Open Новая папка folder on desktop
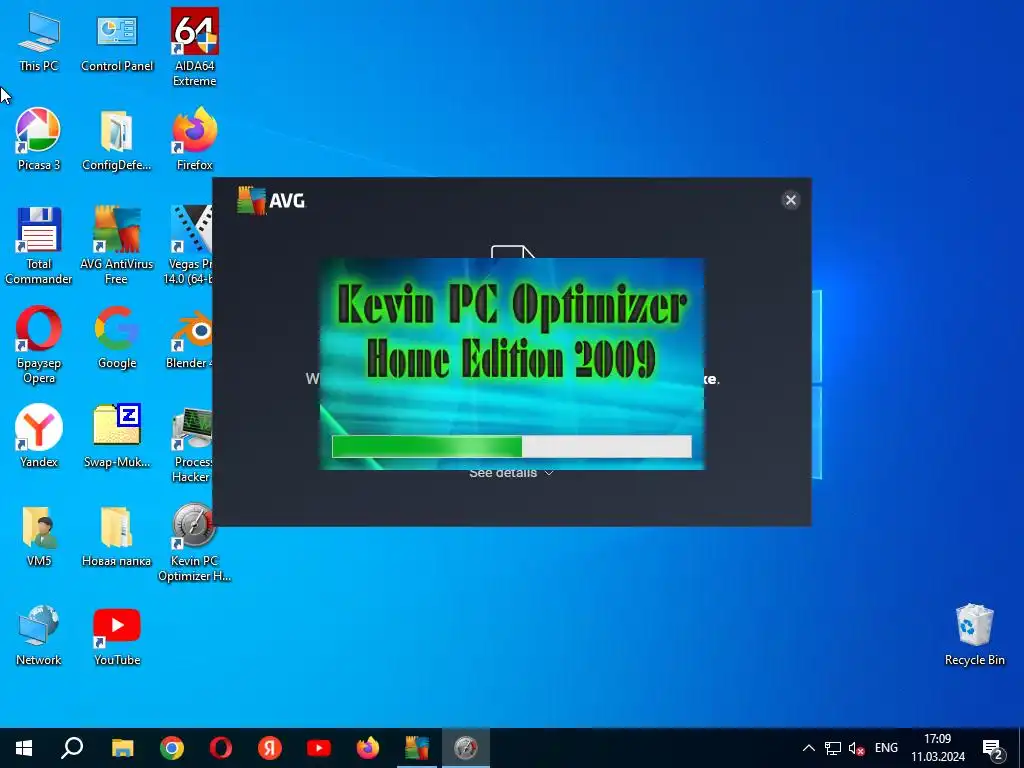The height and width of the screenshot is (768, 1024). 116,536
